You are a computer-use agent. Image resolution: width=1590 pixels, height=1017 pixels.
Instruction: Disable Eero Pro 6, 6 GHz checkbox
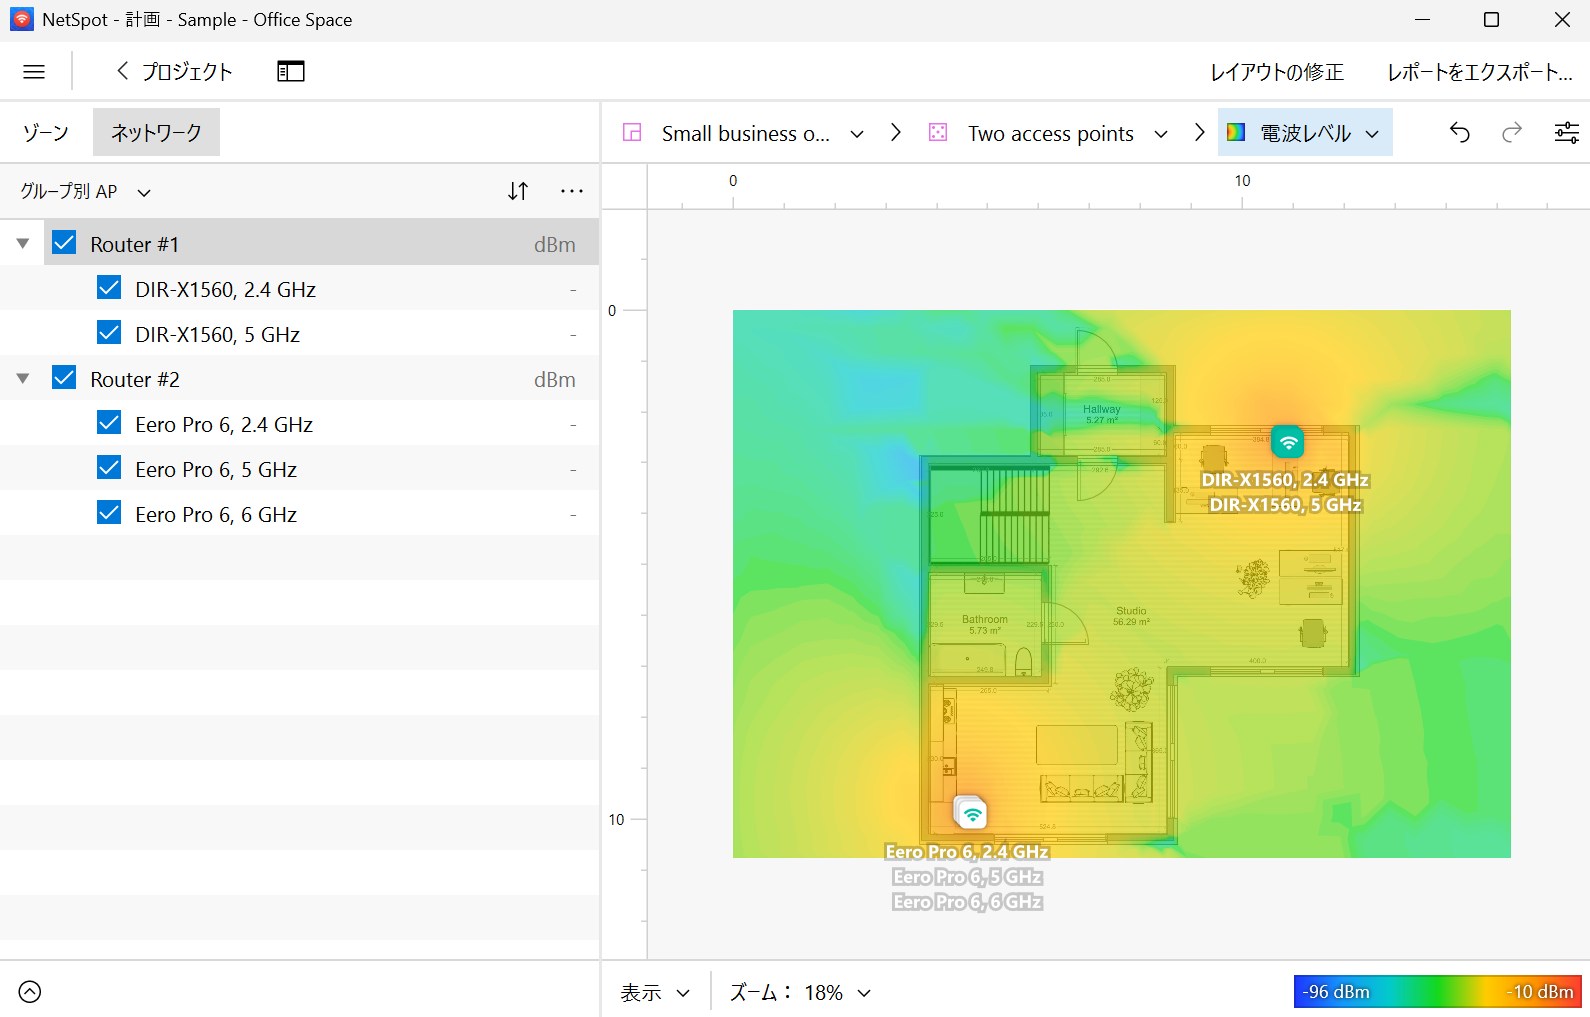pos(109,513)
